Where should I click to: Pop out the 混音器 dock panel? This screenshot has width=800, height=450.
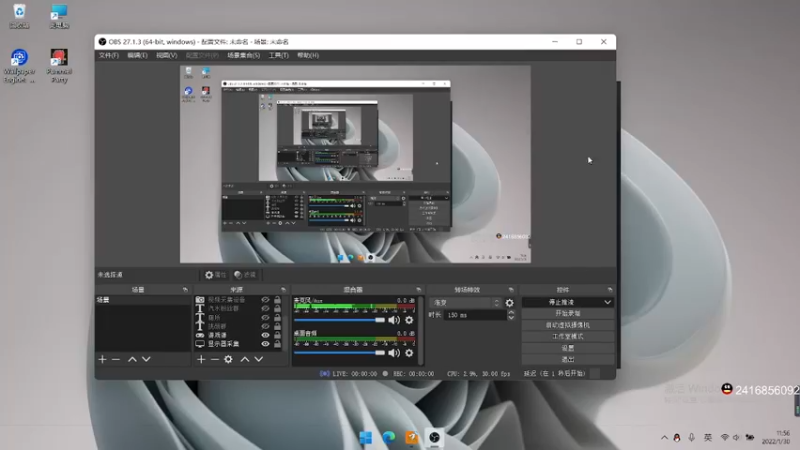418,289
